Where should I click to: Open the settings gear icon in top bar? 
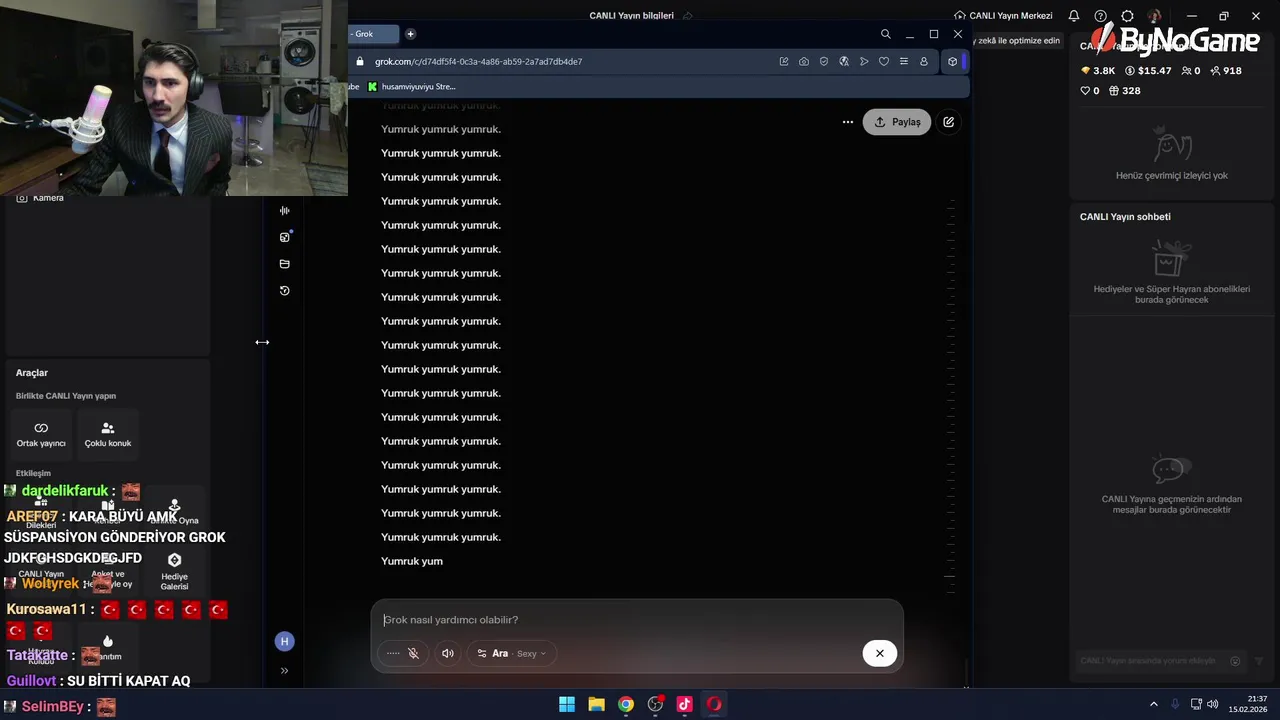(1127, 16)
